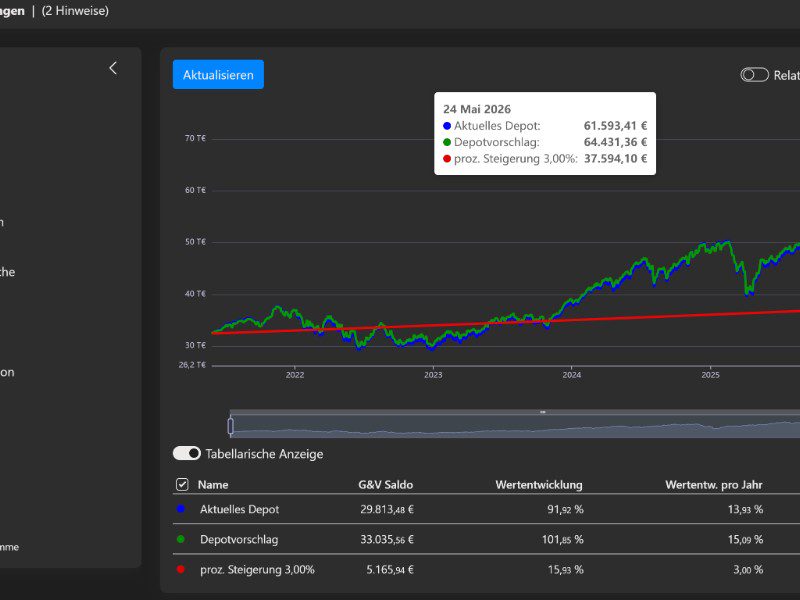Click the 15,93 % Wertentwicklung cell
Screen dimensions: 800x600
point(565,569)
